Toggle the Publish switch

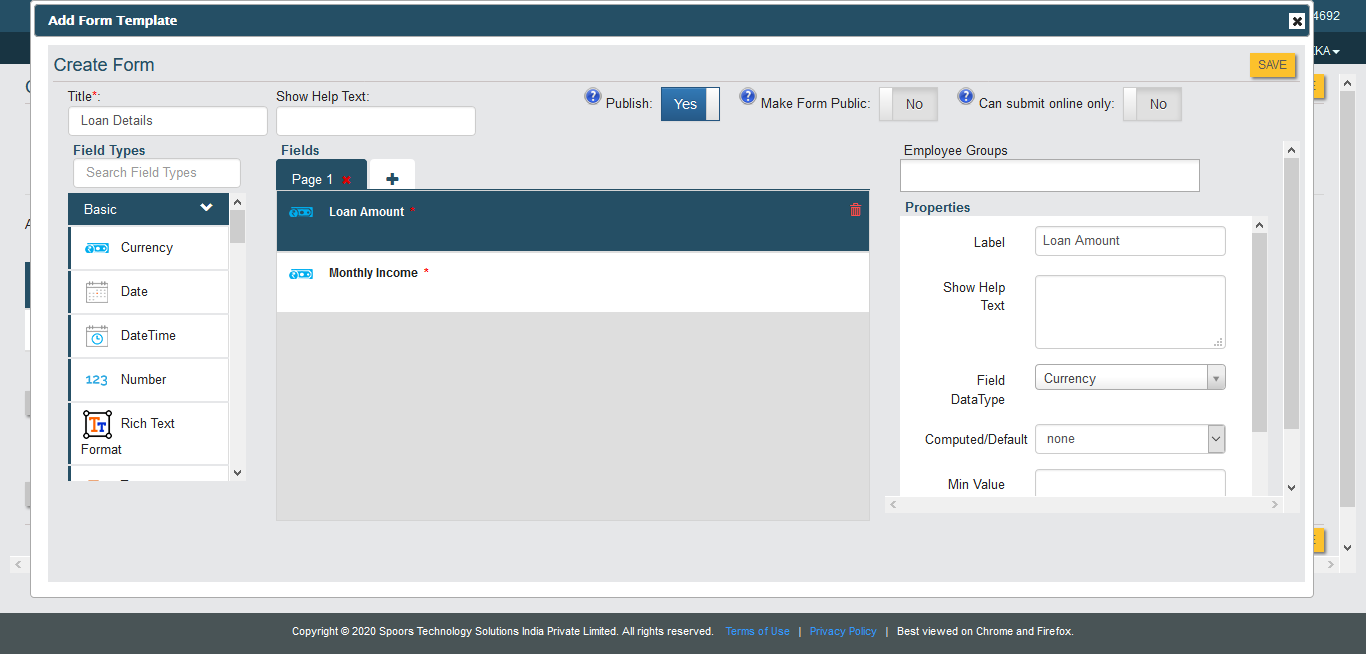(690, 104)
